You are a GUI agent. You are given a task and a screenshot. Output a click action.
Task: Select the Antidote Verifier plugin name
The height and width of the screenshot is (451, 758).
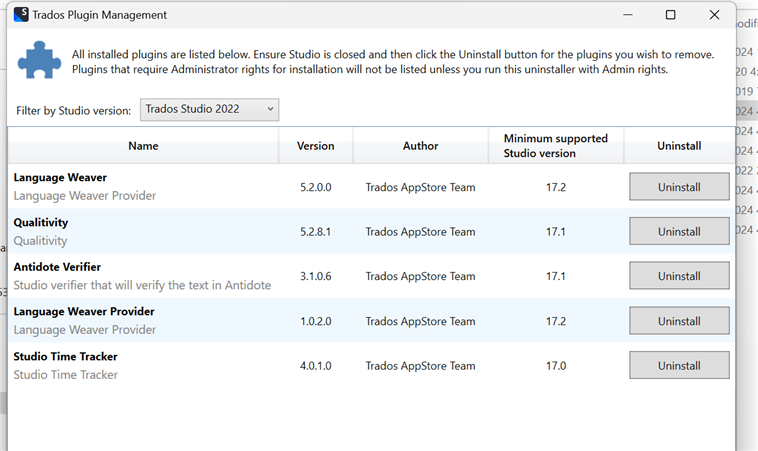[57, 267]
